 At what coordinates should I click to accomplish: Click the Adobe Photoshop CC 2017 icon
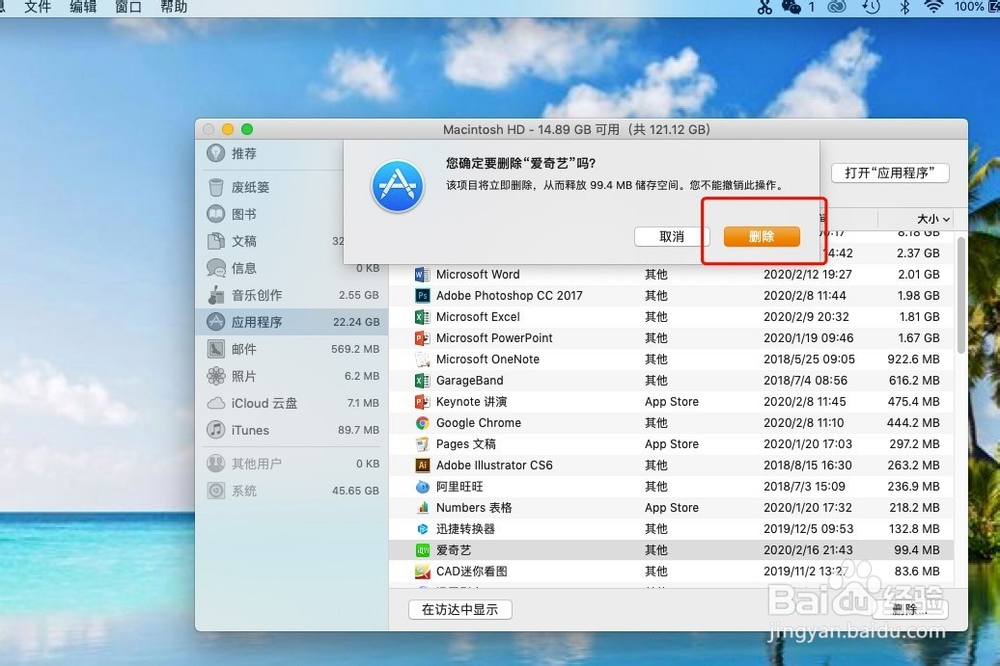[x=423, y=295]
